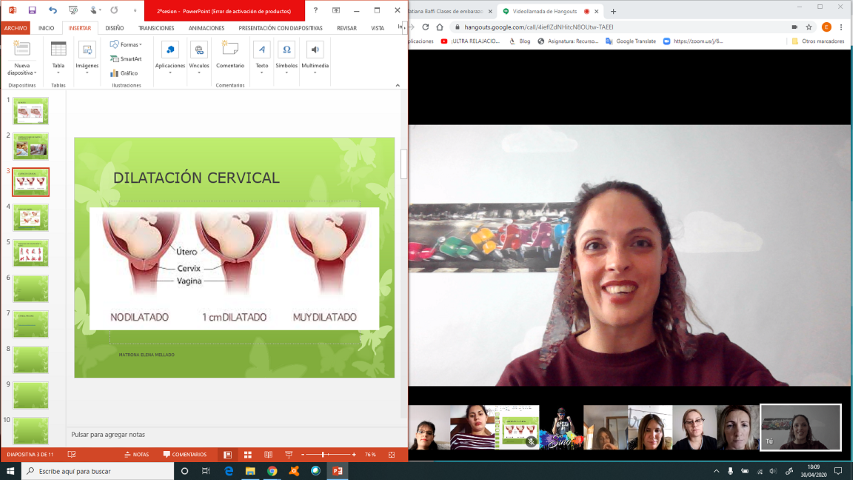This screenshot has height=480, width=853.
Task: Open reading view from the status bar
Action: pos(269,454)
